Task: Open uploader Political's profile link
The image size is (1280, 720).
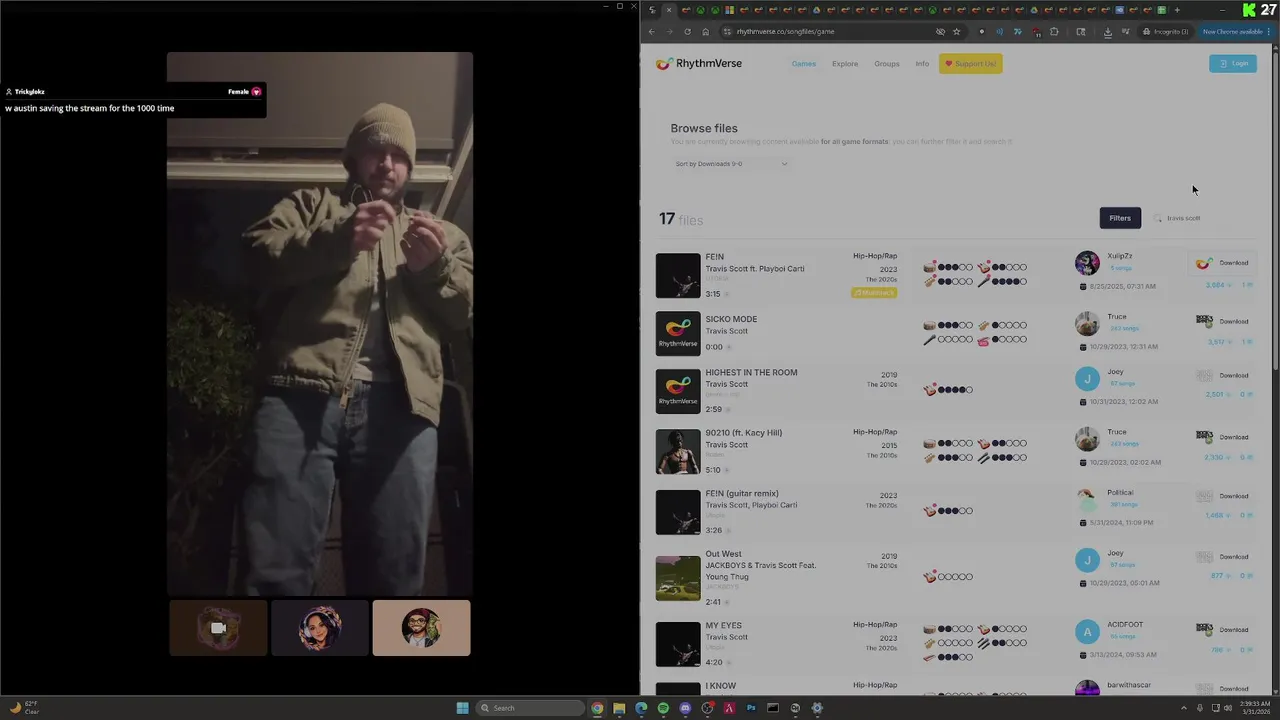Action: click(x=1120, y=493)
